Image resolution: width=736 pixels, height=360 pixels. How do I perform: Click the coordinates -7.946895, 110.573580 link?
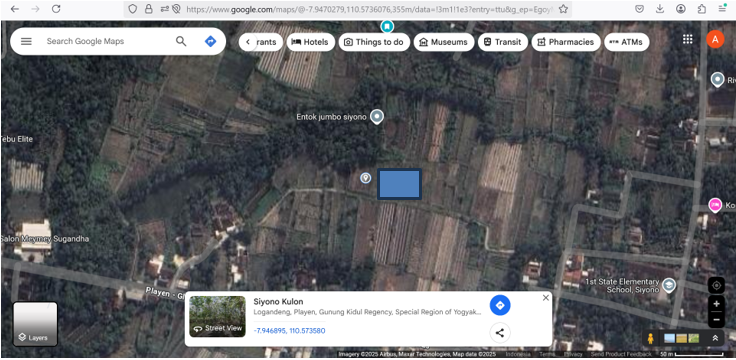tap(289, 331)
